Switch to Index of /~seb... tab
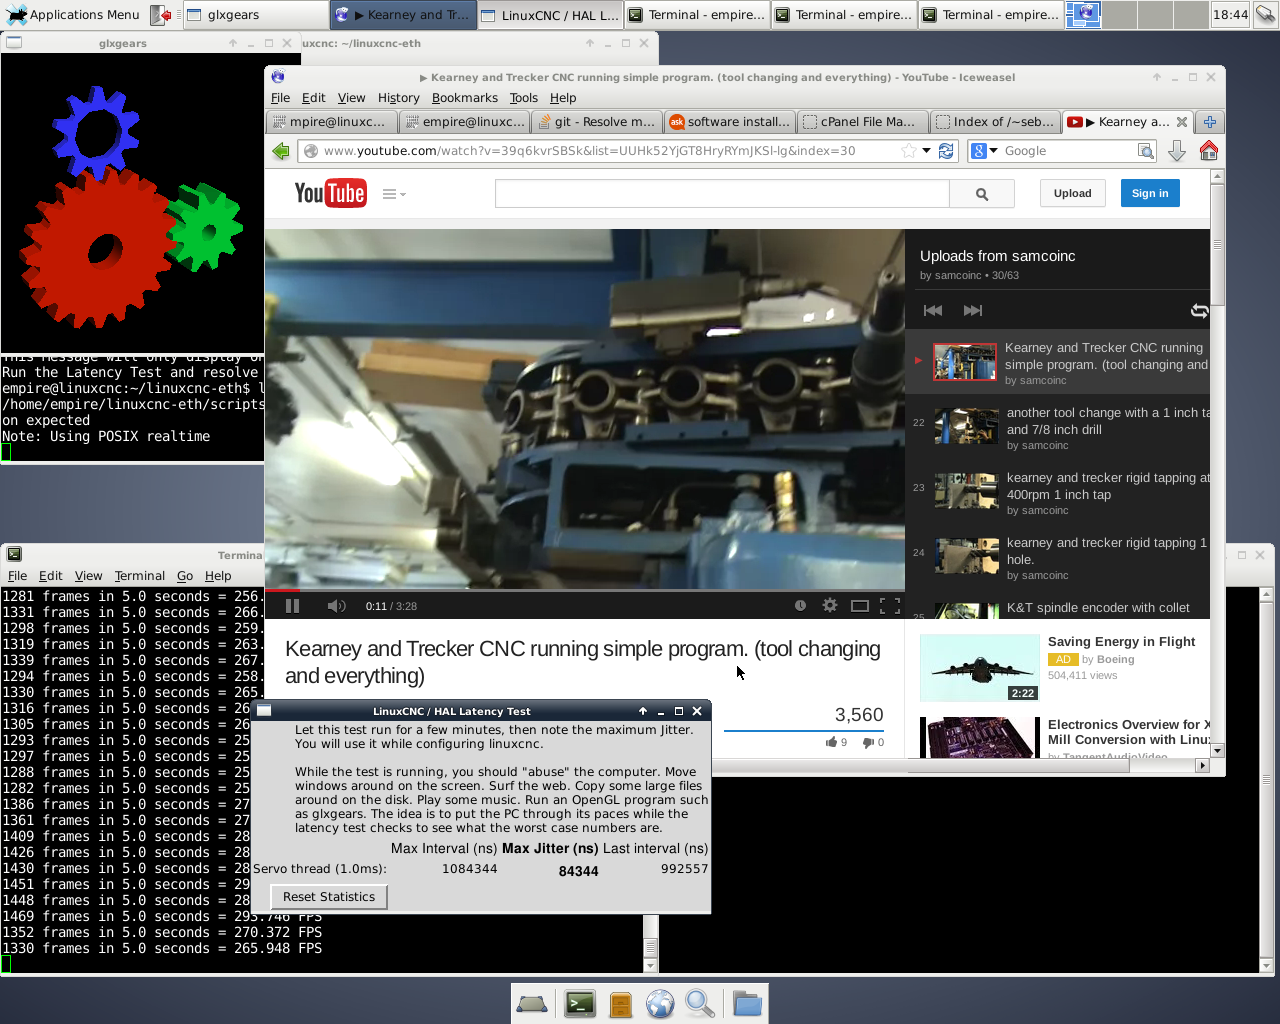 995,122
